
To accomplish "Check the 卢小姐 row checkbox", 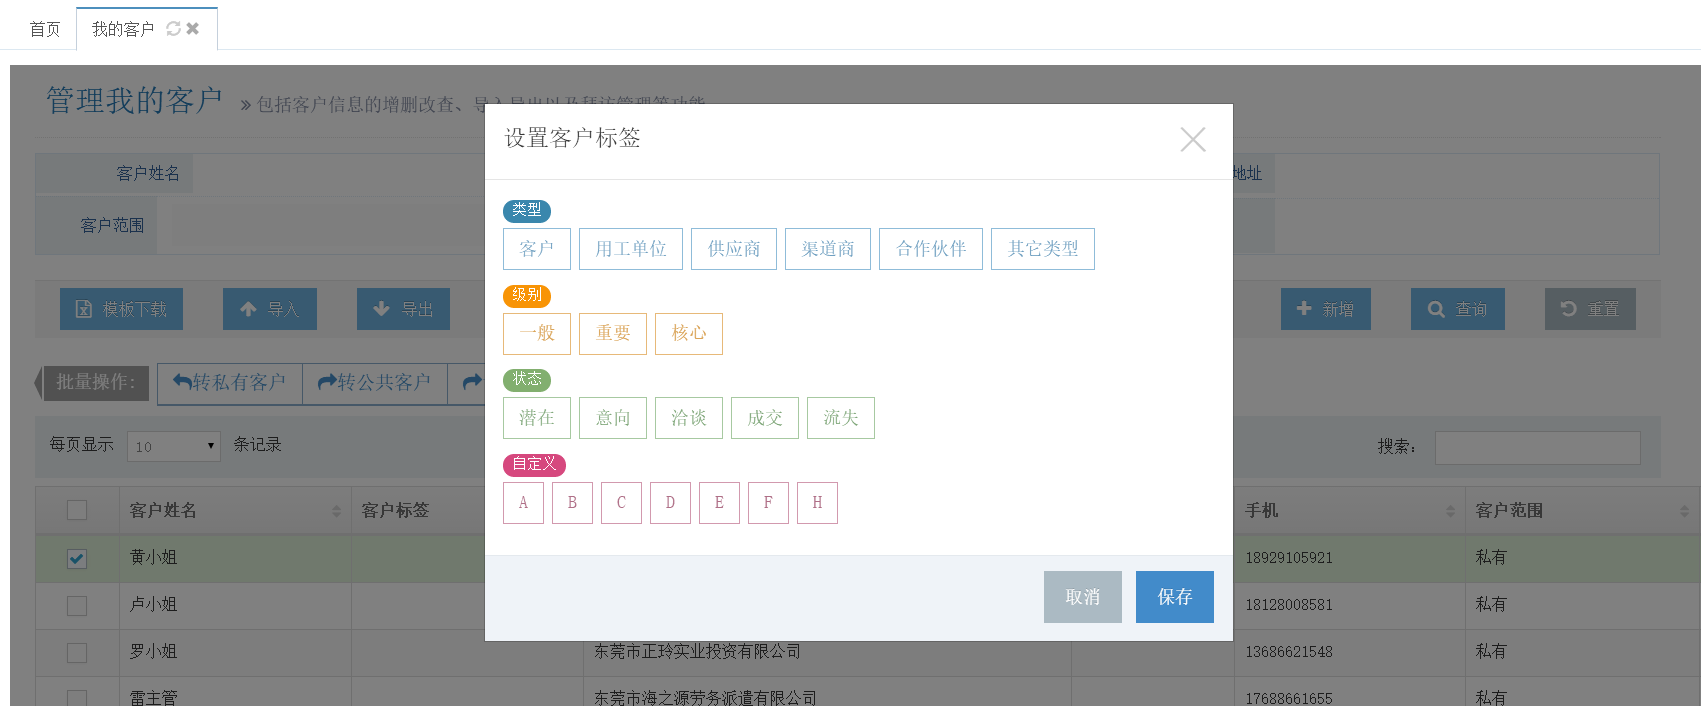I will coord(77,606).
